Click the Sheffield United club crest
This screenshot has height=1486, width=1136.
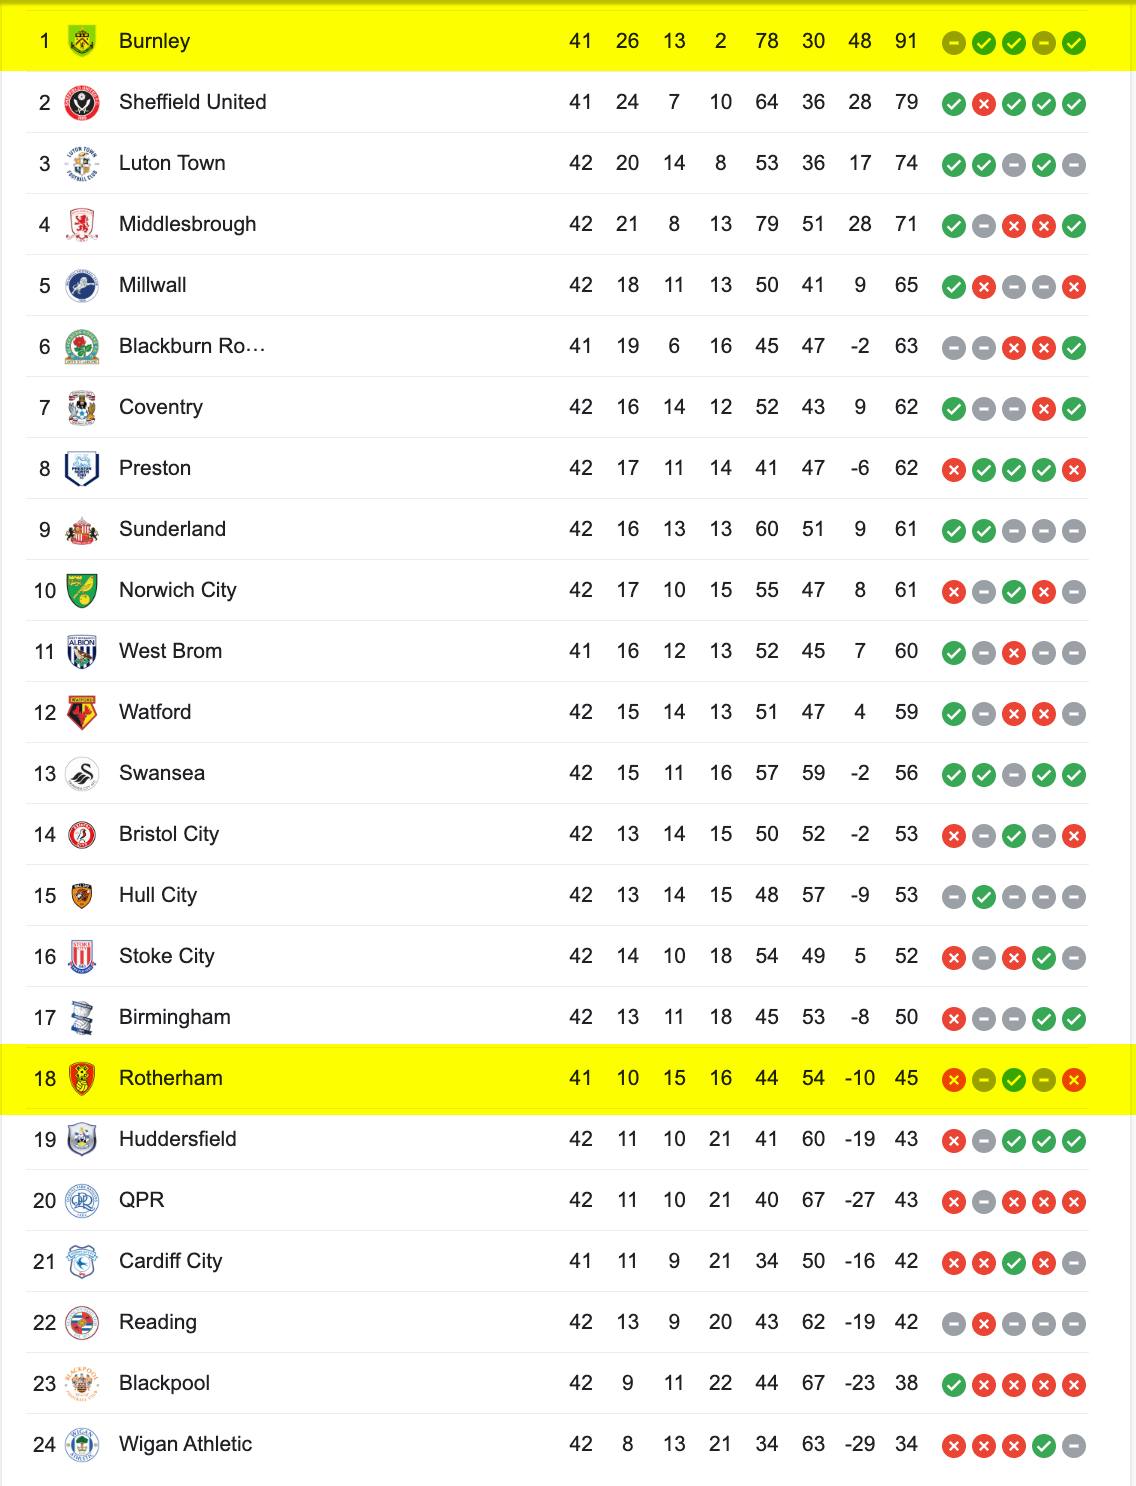click(x=82, y=103)
